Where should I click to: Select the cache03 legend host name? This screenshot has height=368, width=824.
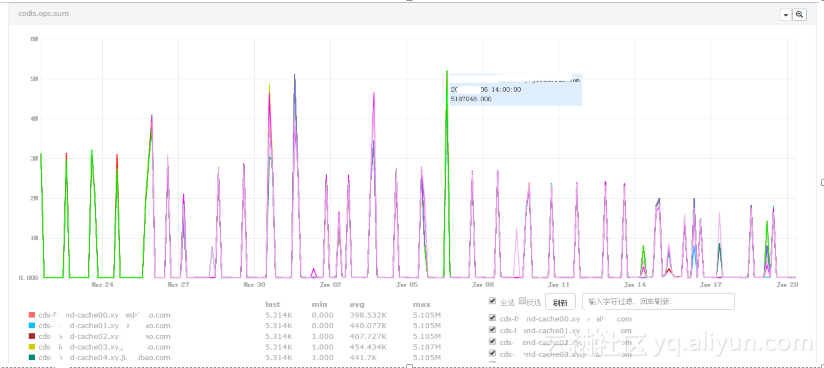point(105,347)
